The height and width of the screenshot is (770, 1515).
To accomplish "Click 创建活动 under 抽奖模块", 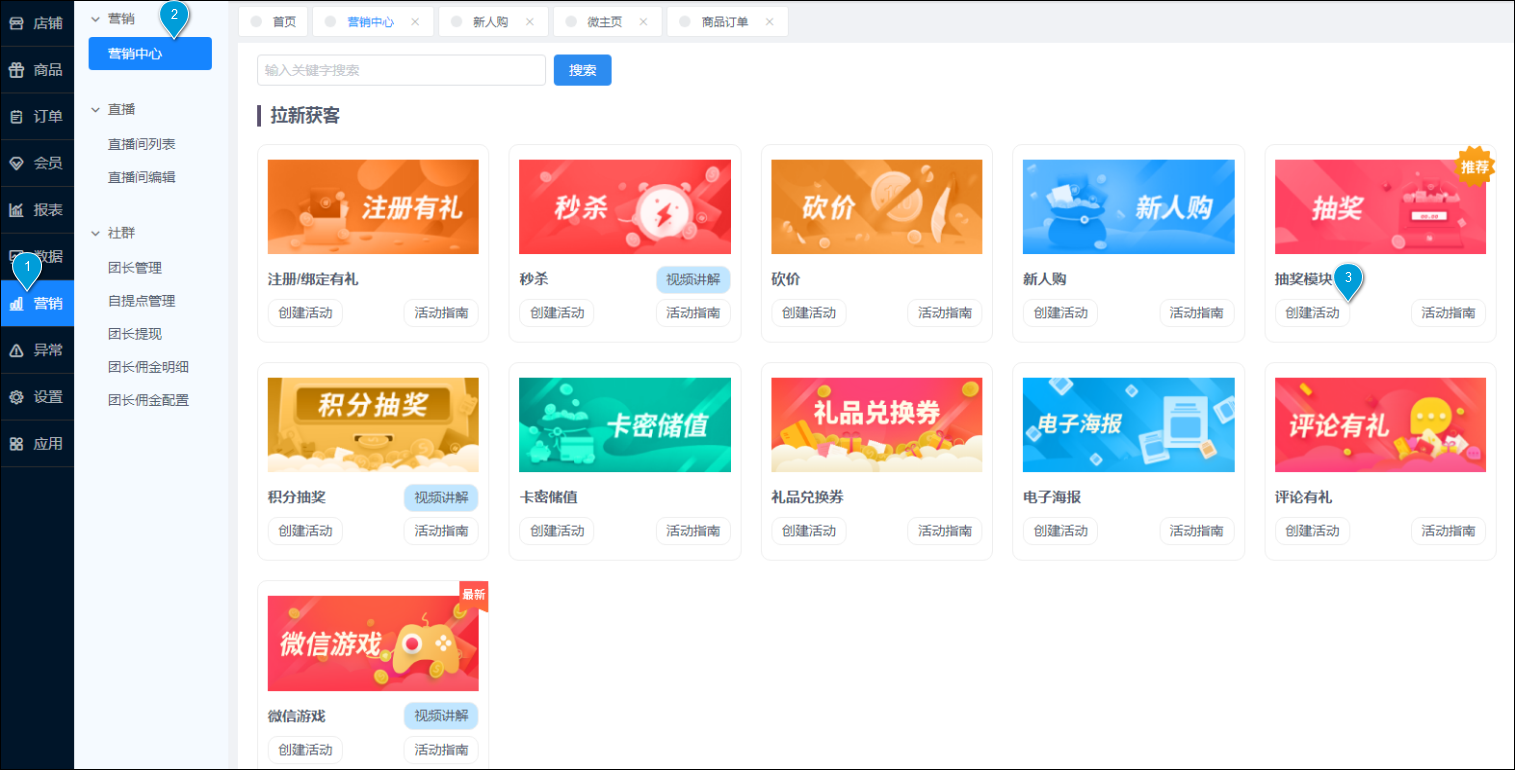I will pyautogui.click(x=1312, y=313).
